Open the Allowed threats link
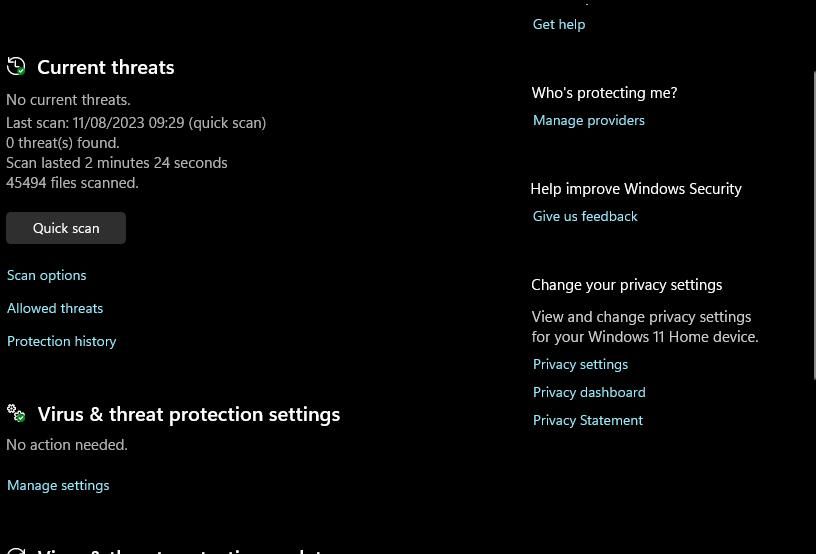The height and width of the screenshot is (554, 816). (x=55, y=308)
